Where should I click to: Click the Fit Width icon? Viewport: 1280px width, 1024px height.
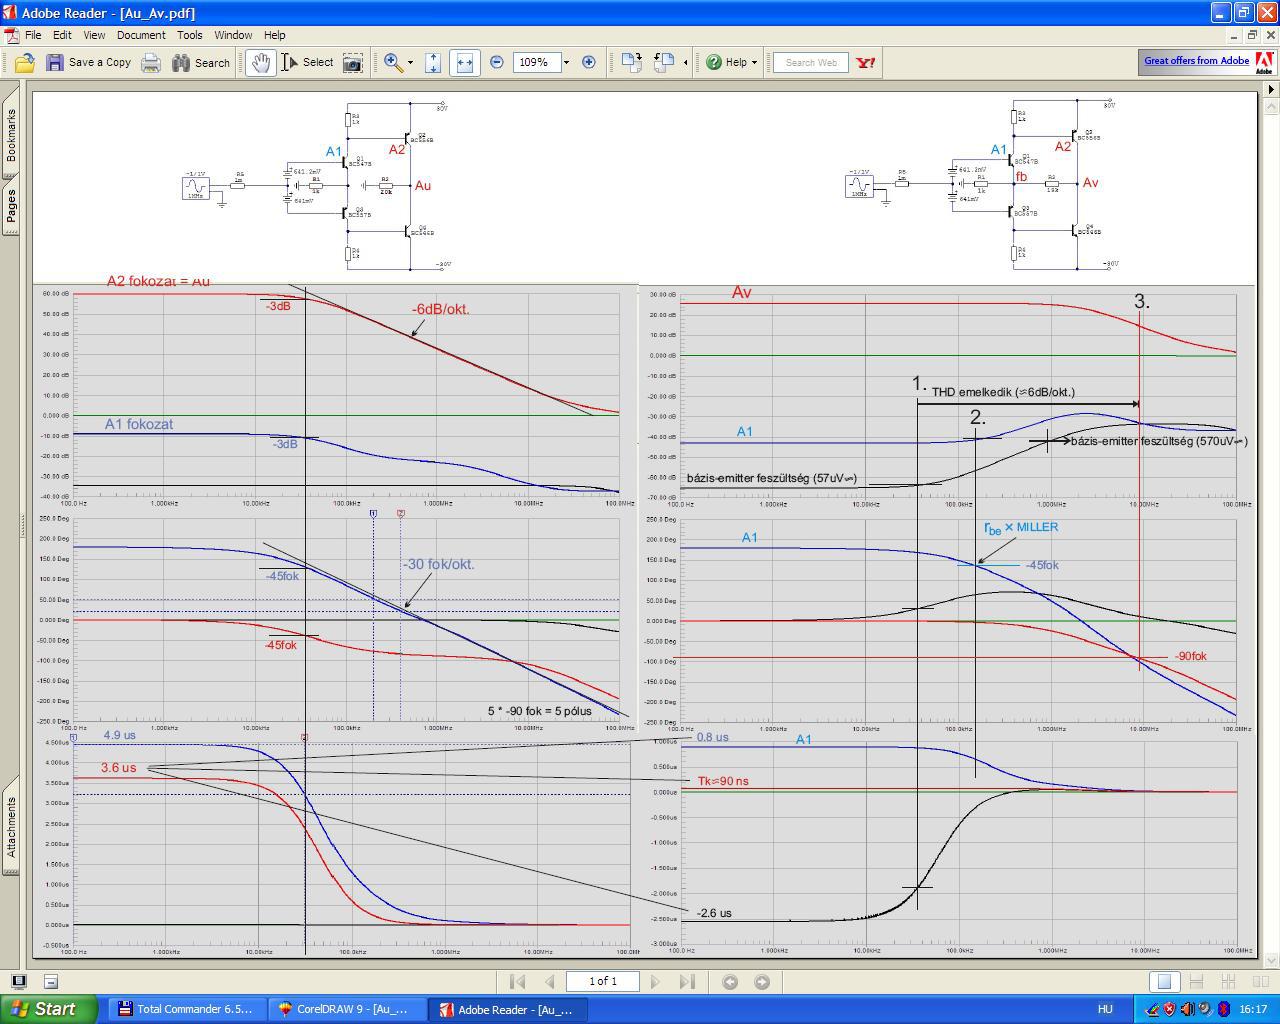464,62
